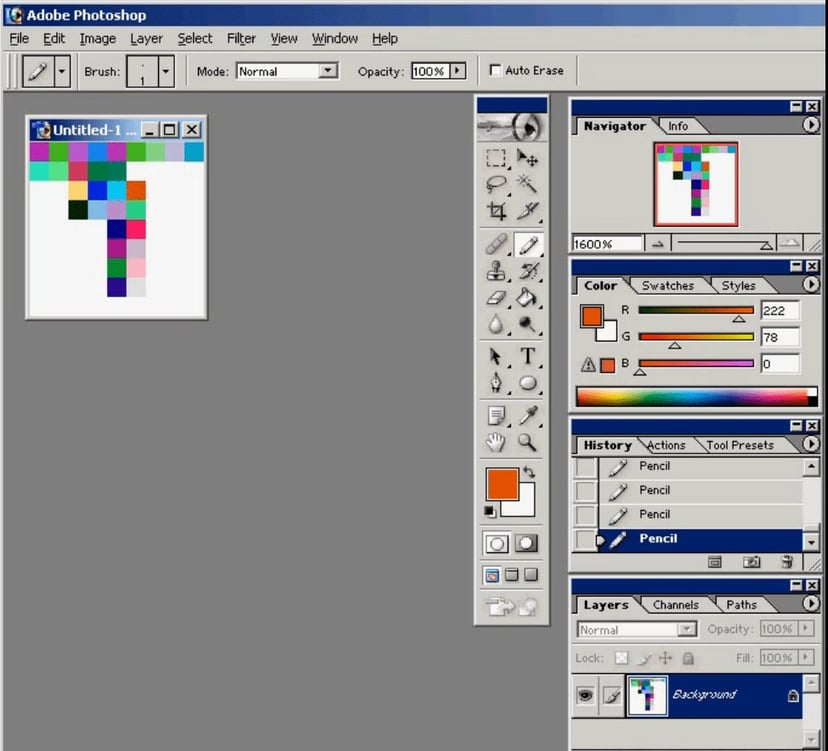Swap foreground and background colors
828x751 pixels.
[x=529, y=472]
